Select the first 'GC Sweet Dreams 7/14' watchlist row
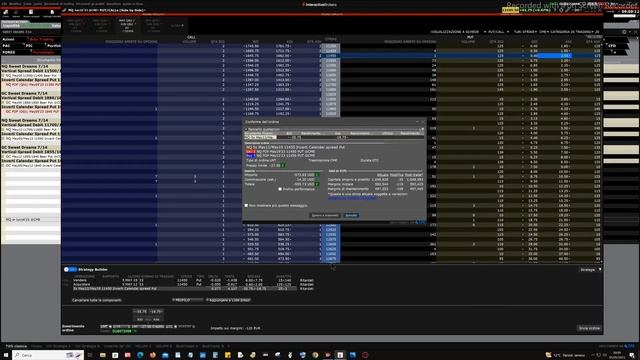Viewport: 640px width, 360px height. pyautogui.click(x=31, y=93)
